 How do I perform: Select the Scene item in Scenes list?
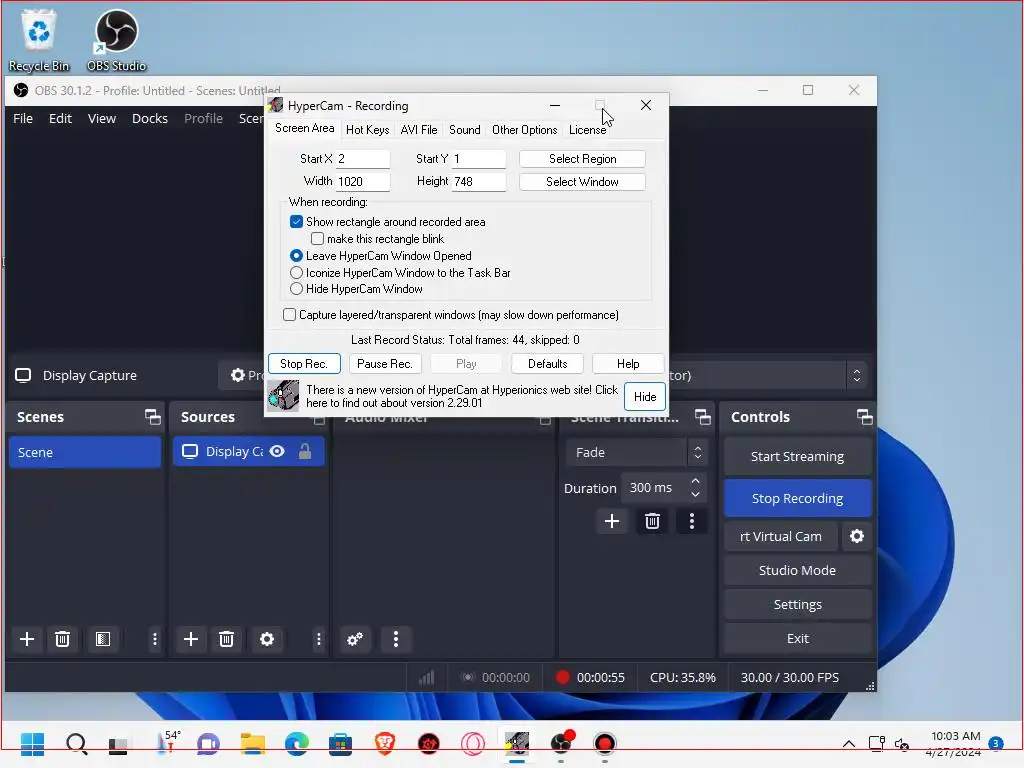(x=85, y=452)
